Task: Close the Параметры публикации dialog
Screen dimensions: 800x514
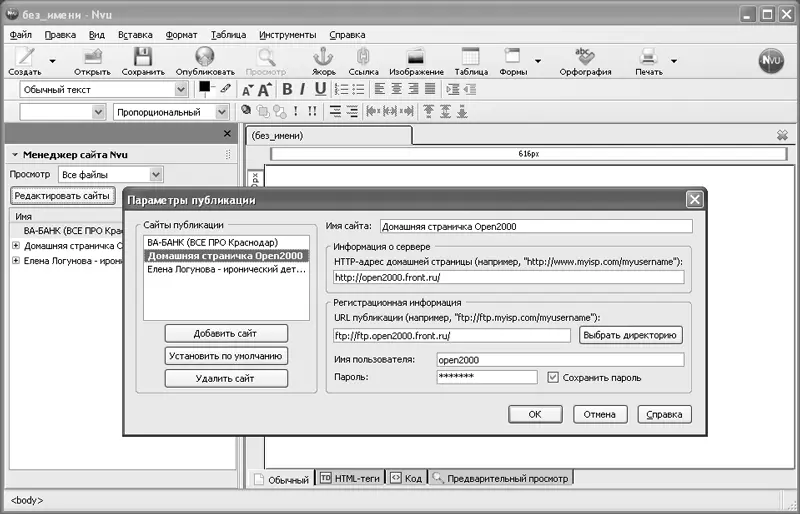Action: 694,200
